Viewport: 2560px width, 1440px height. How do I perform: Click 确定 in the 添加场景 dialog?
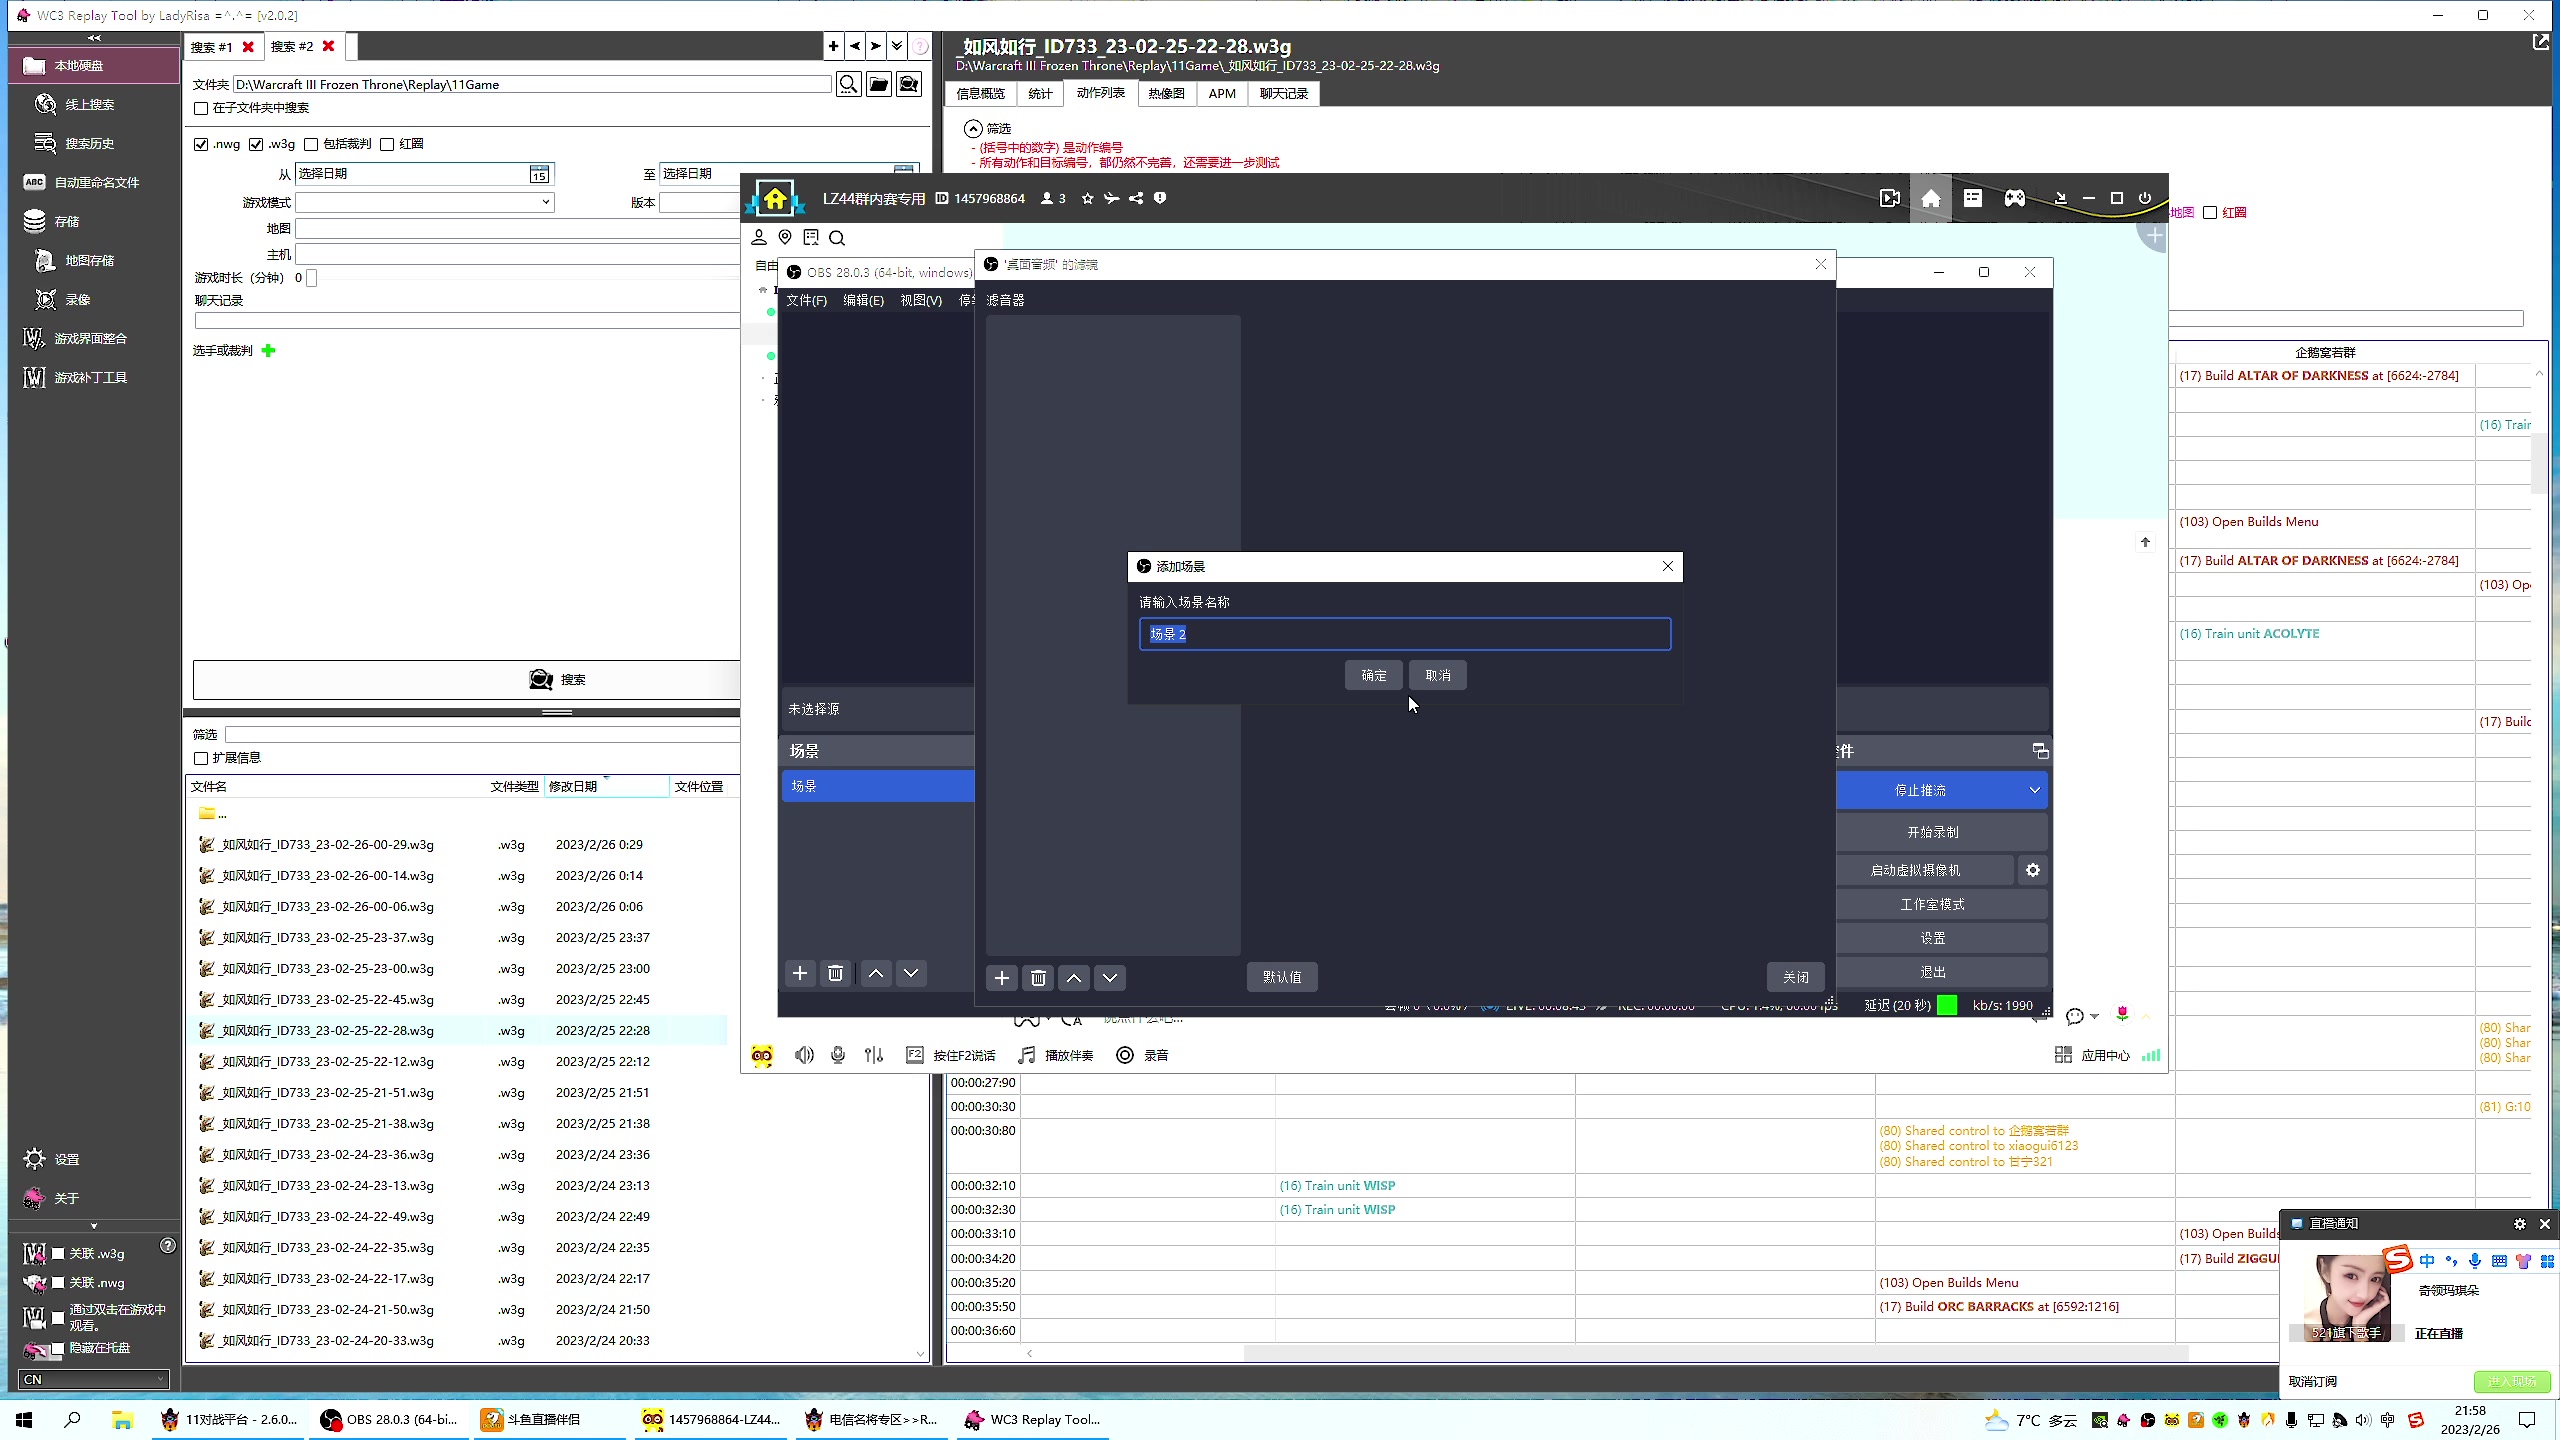click(x=1373, y=675)
